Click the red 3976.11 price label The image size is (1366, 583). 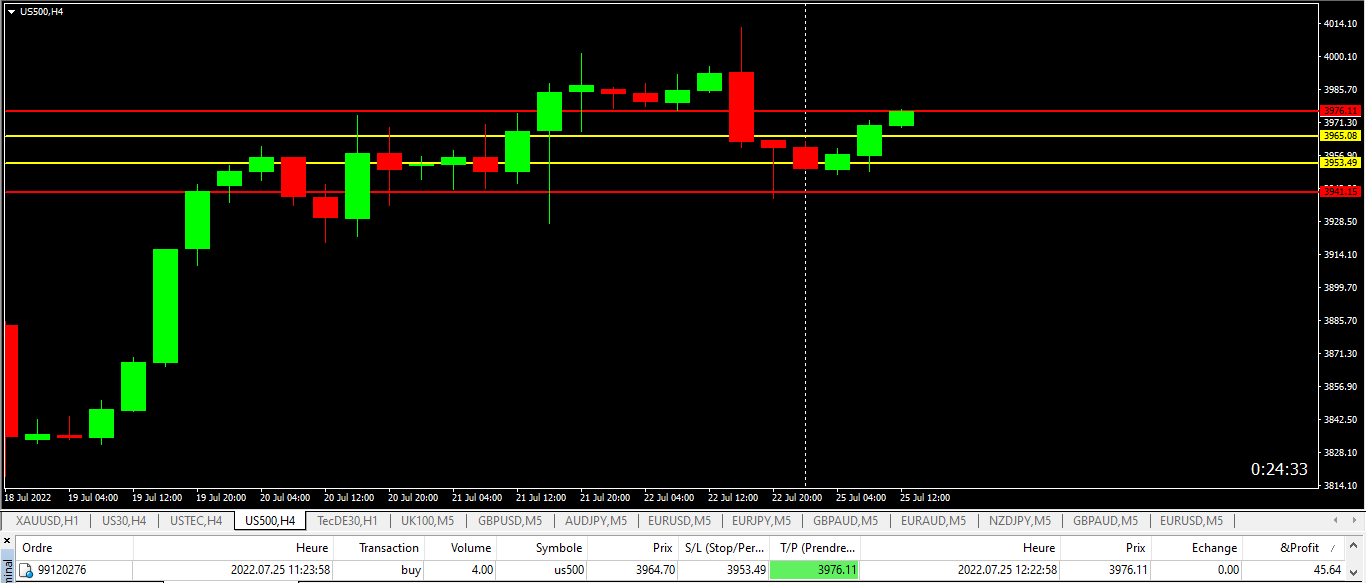(1340, 110)
